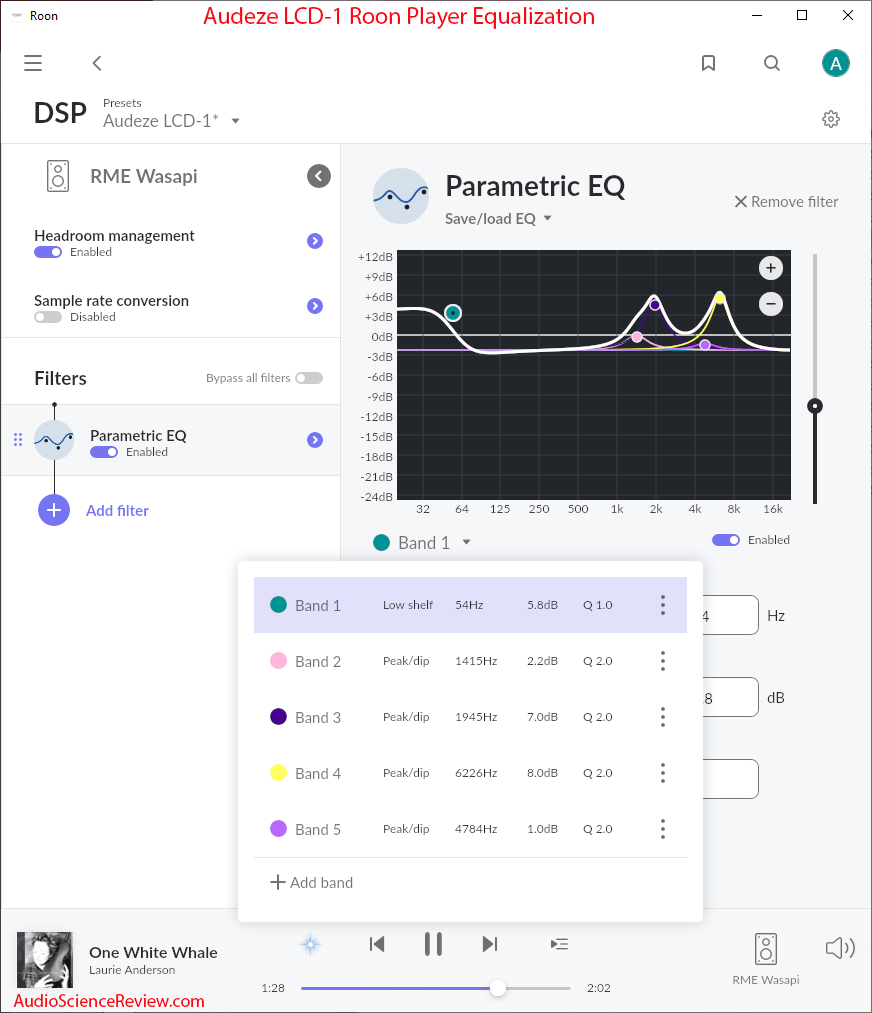Open the profile avatar A
Image resolution: width=872 pixels, height=1013 pixels.
click(x=835, y=63)
